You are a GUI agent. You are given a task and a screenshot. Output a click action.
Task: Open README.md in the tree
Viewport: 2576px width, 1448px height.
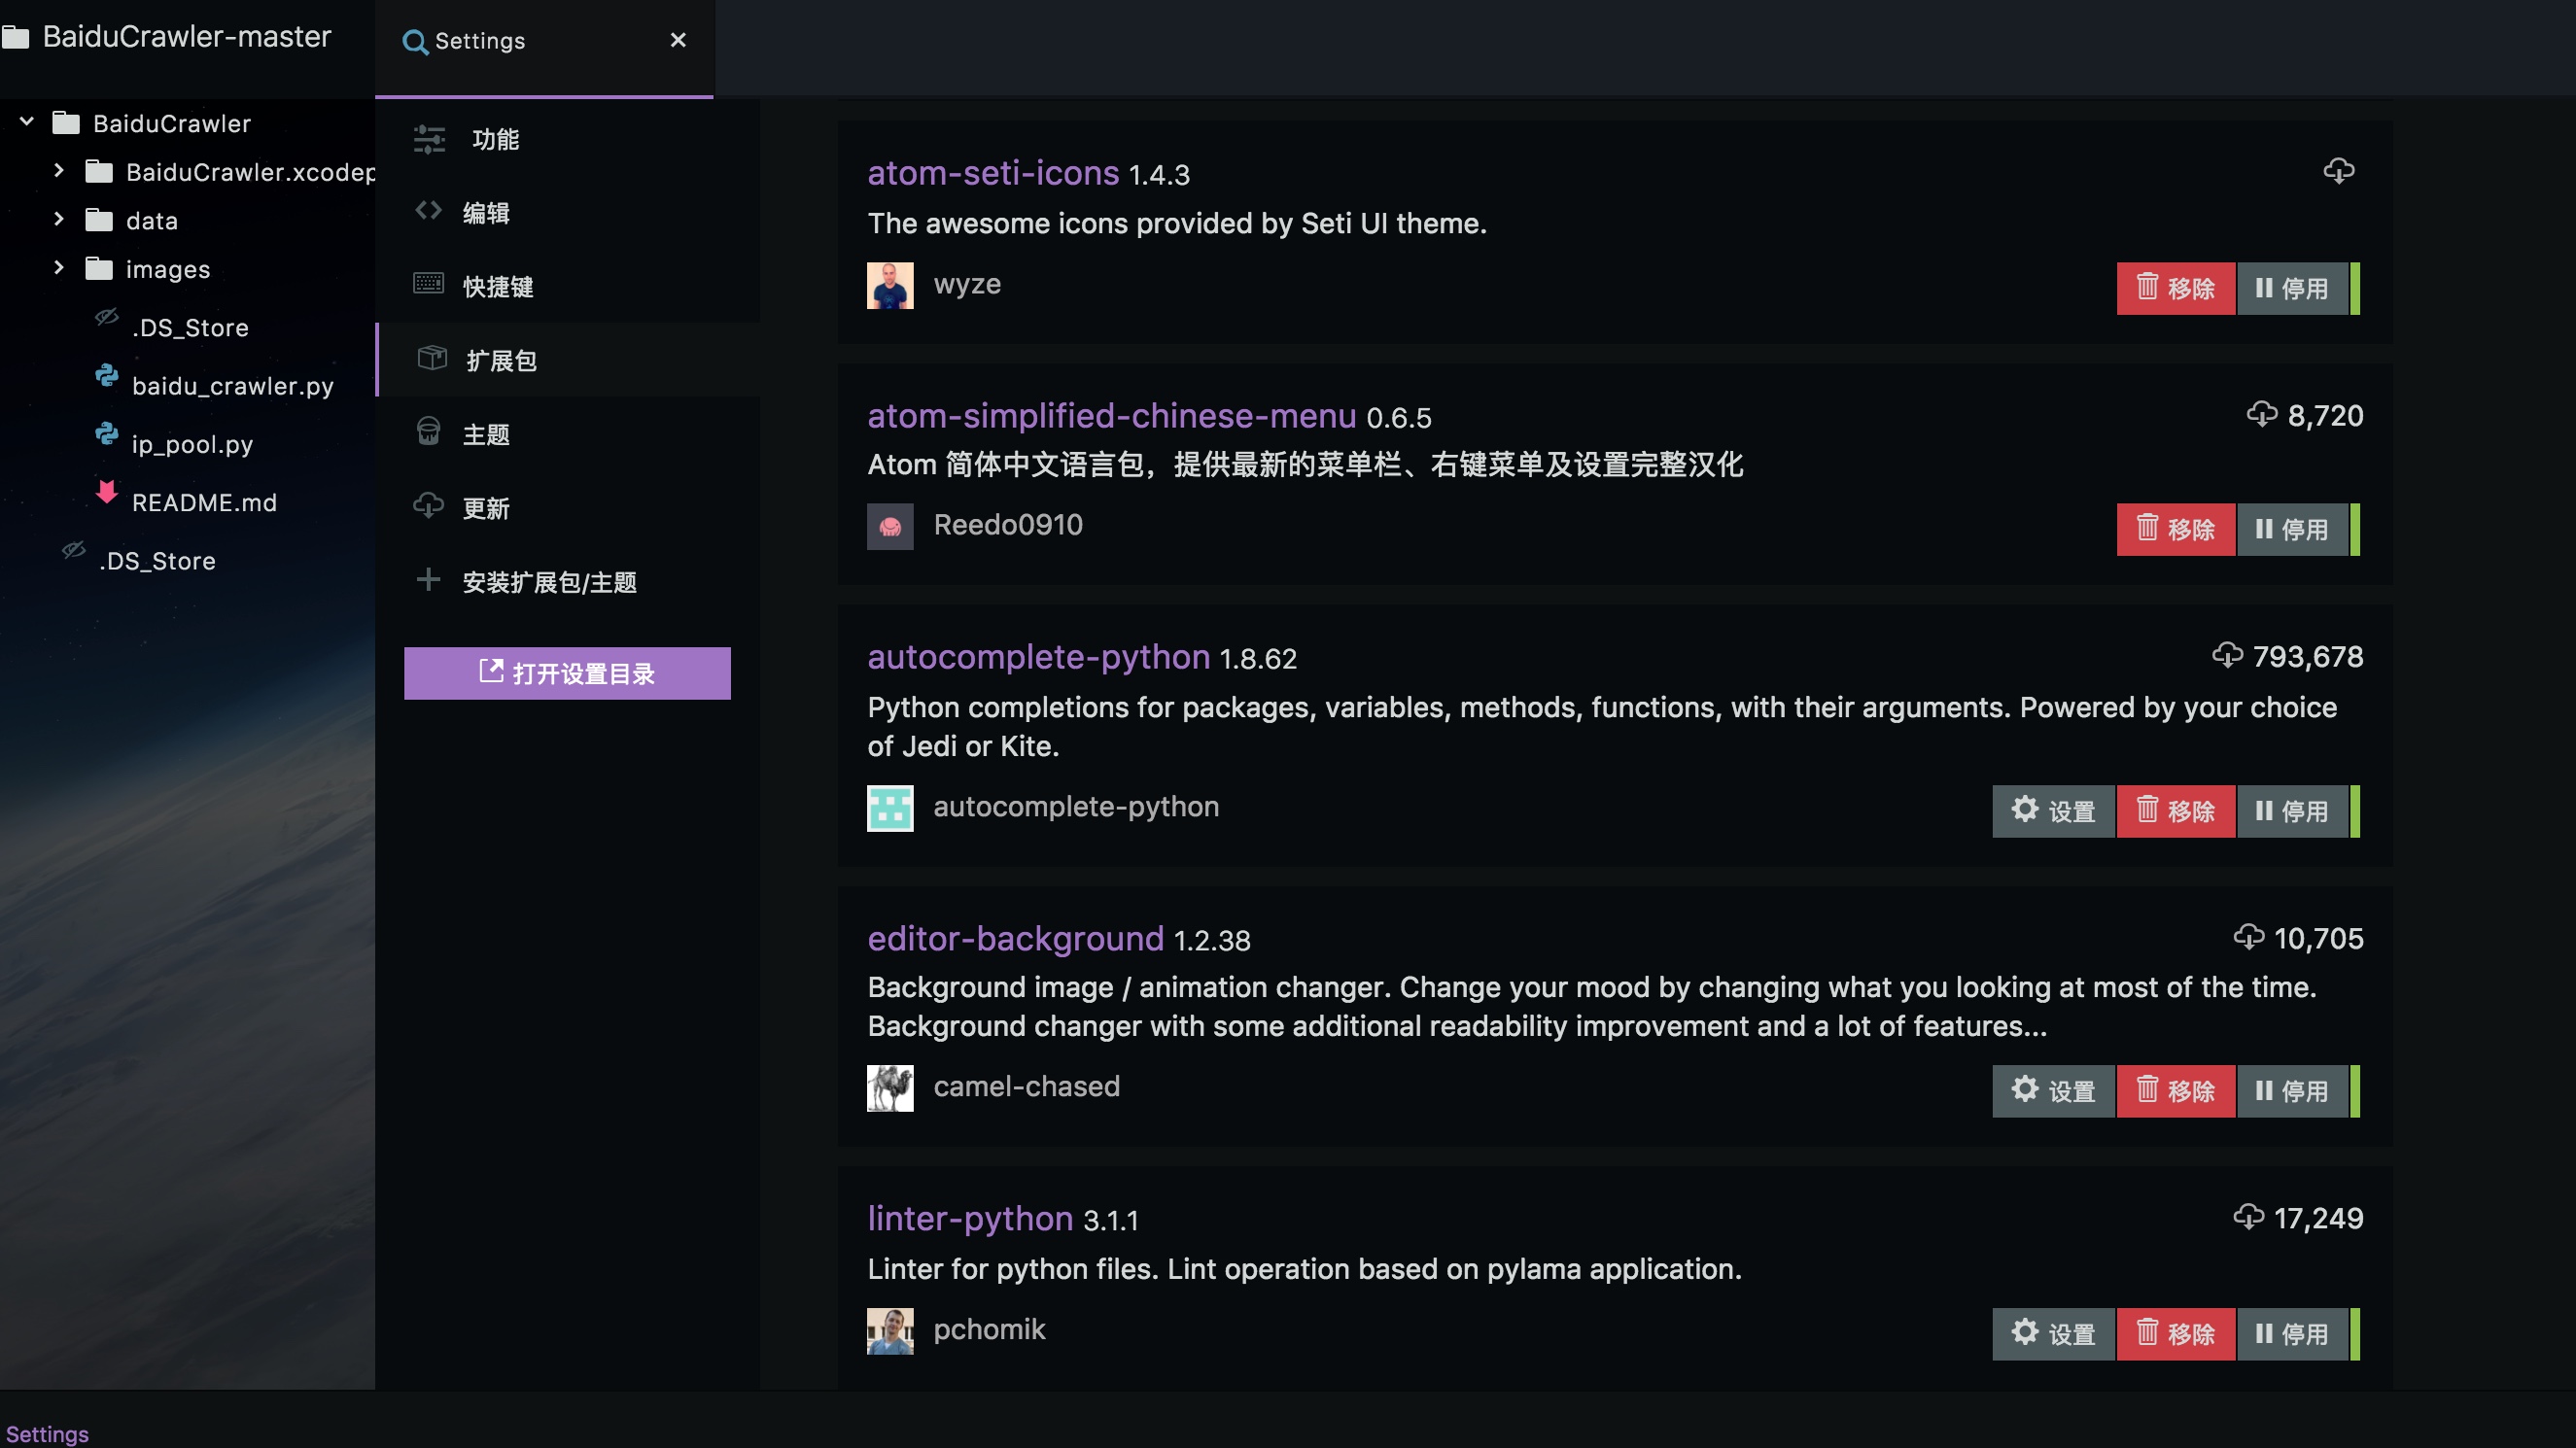204,502
